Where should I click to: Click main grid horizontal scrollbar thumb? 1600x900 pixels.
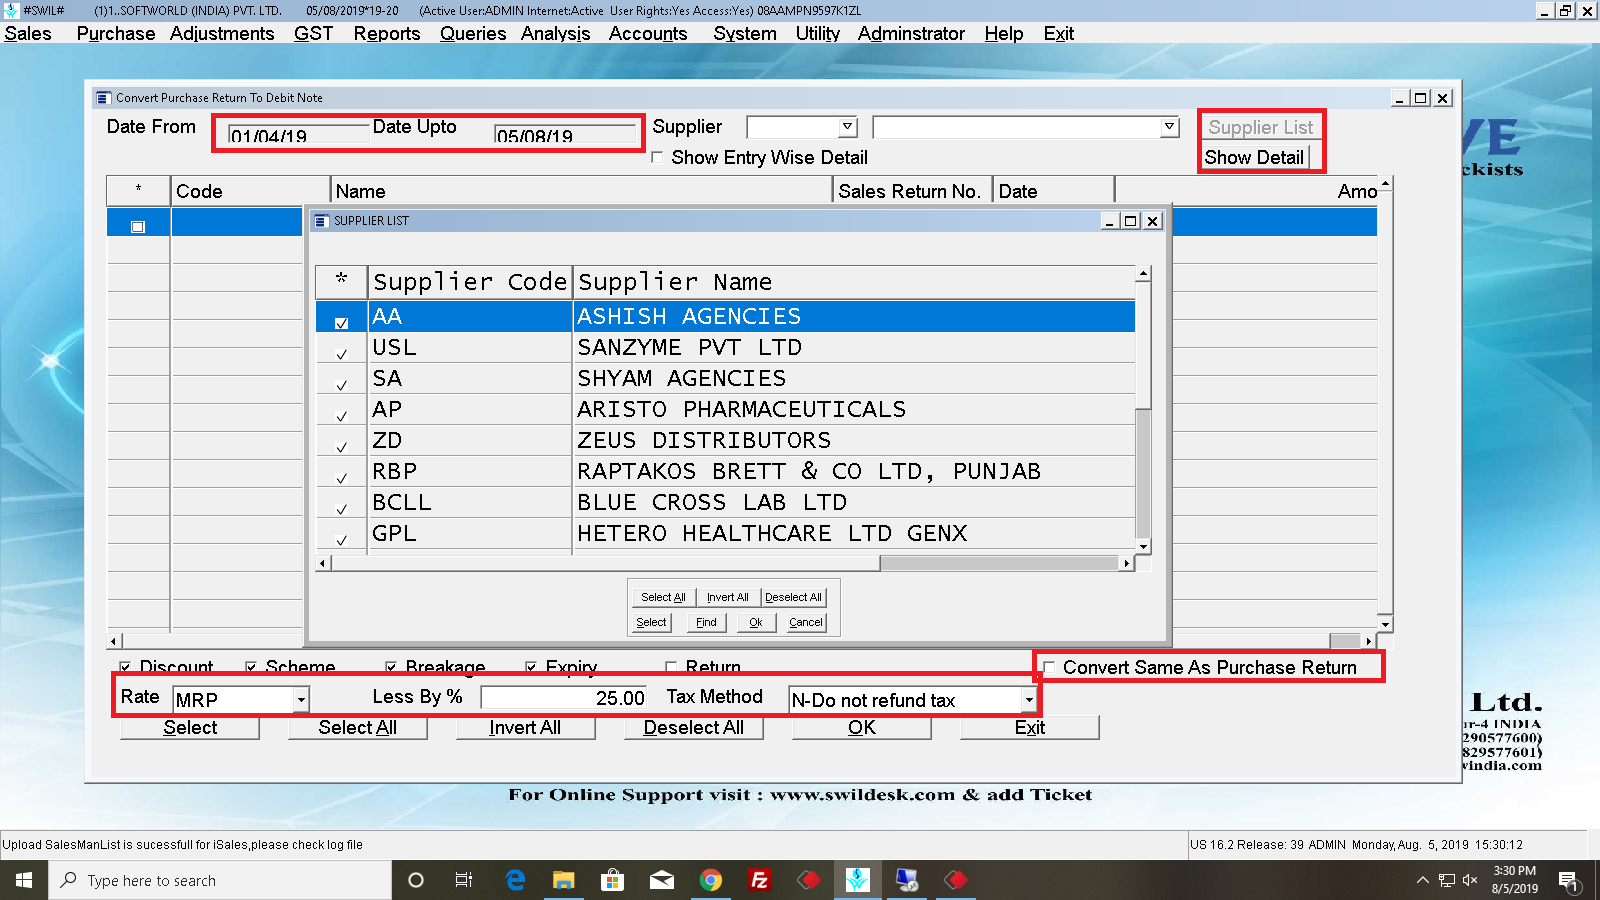[x=1346, y=641]
